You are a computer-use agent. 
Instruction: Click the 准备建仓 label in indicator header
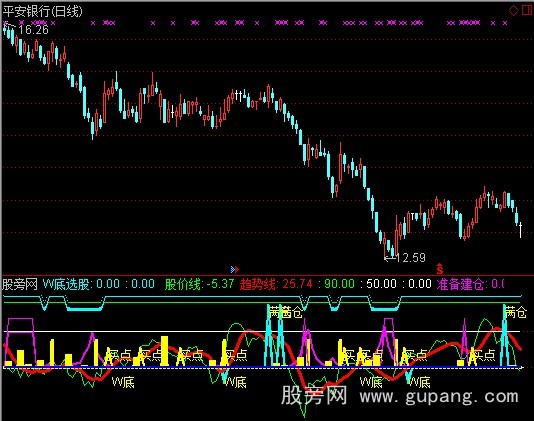coord(460,284)
